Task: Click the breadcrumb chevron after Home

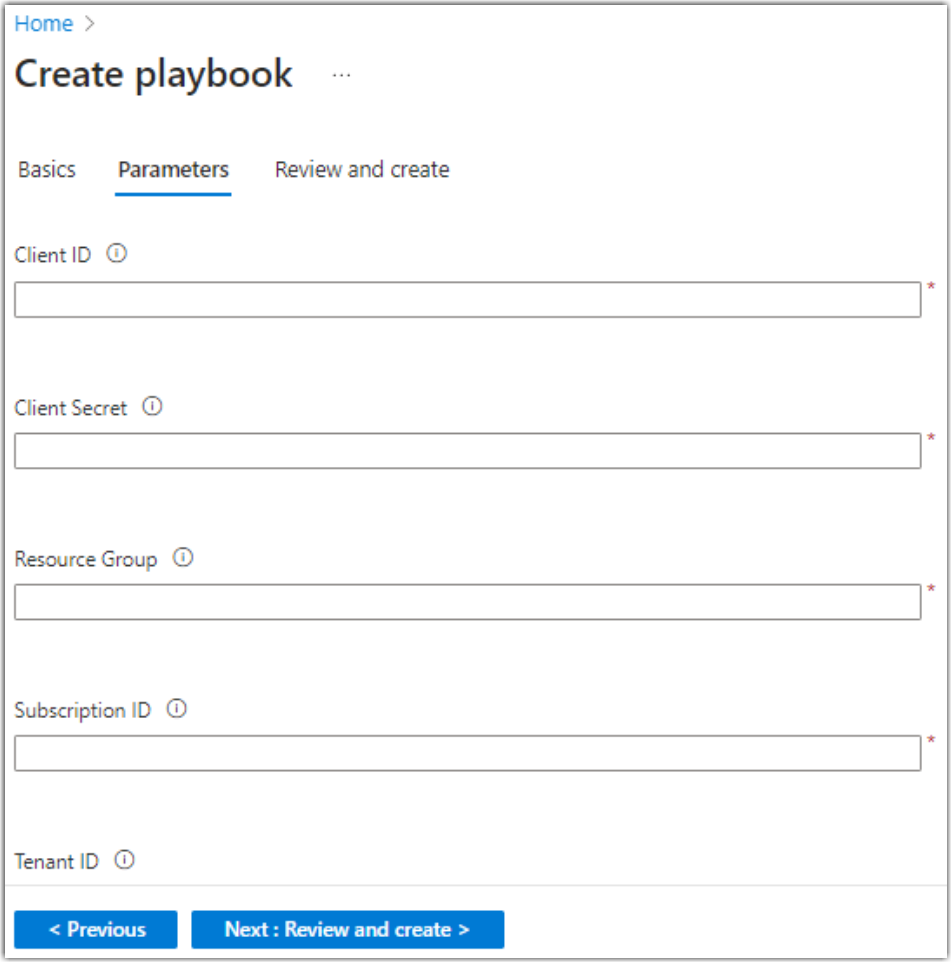Action: click(x=90, y=24)
